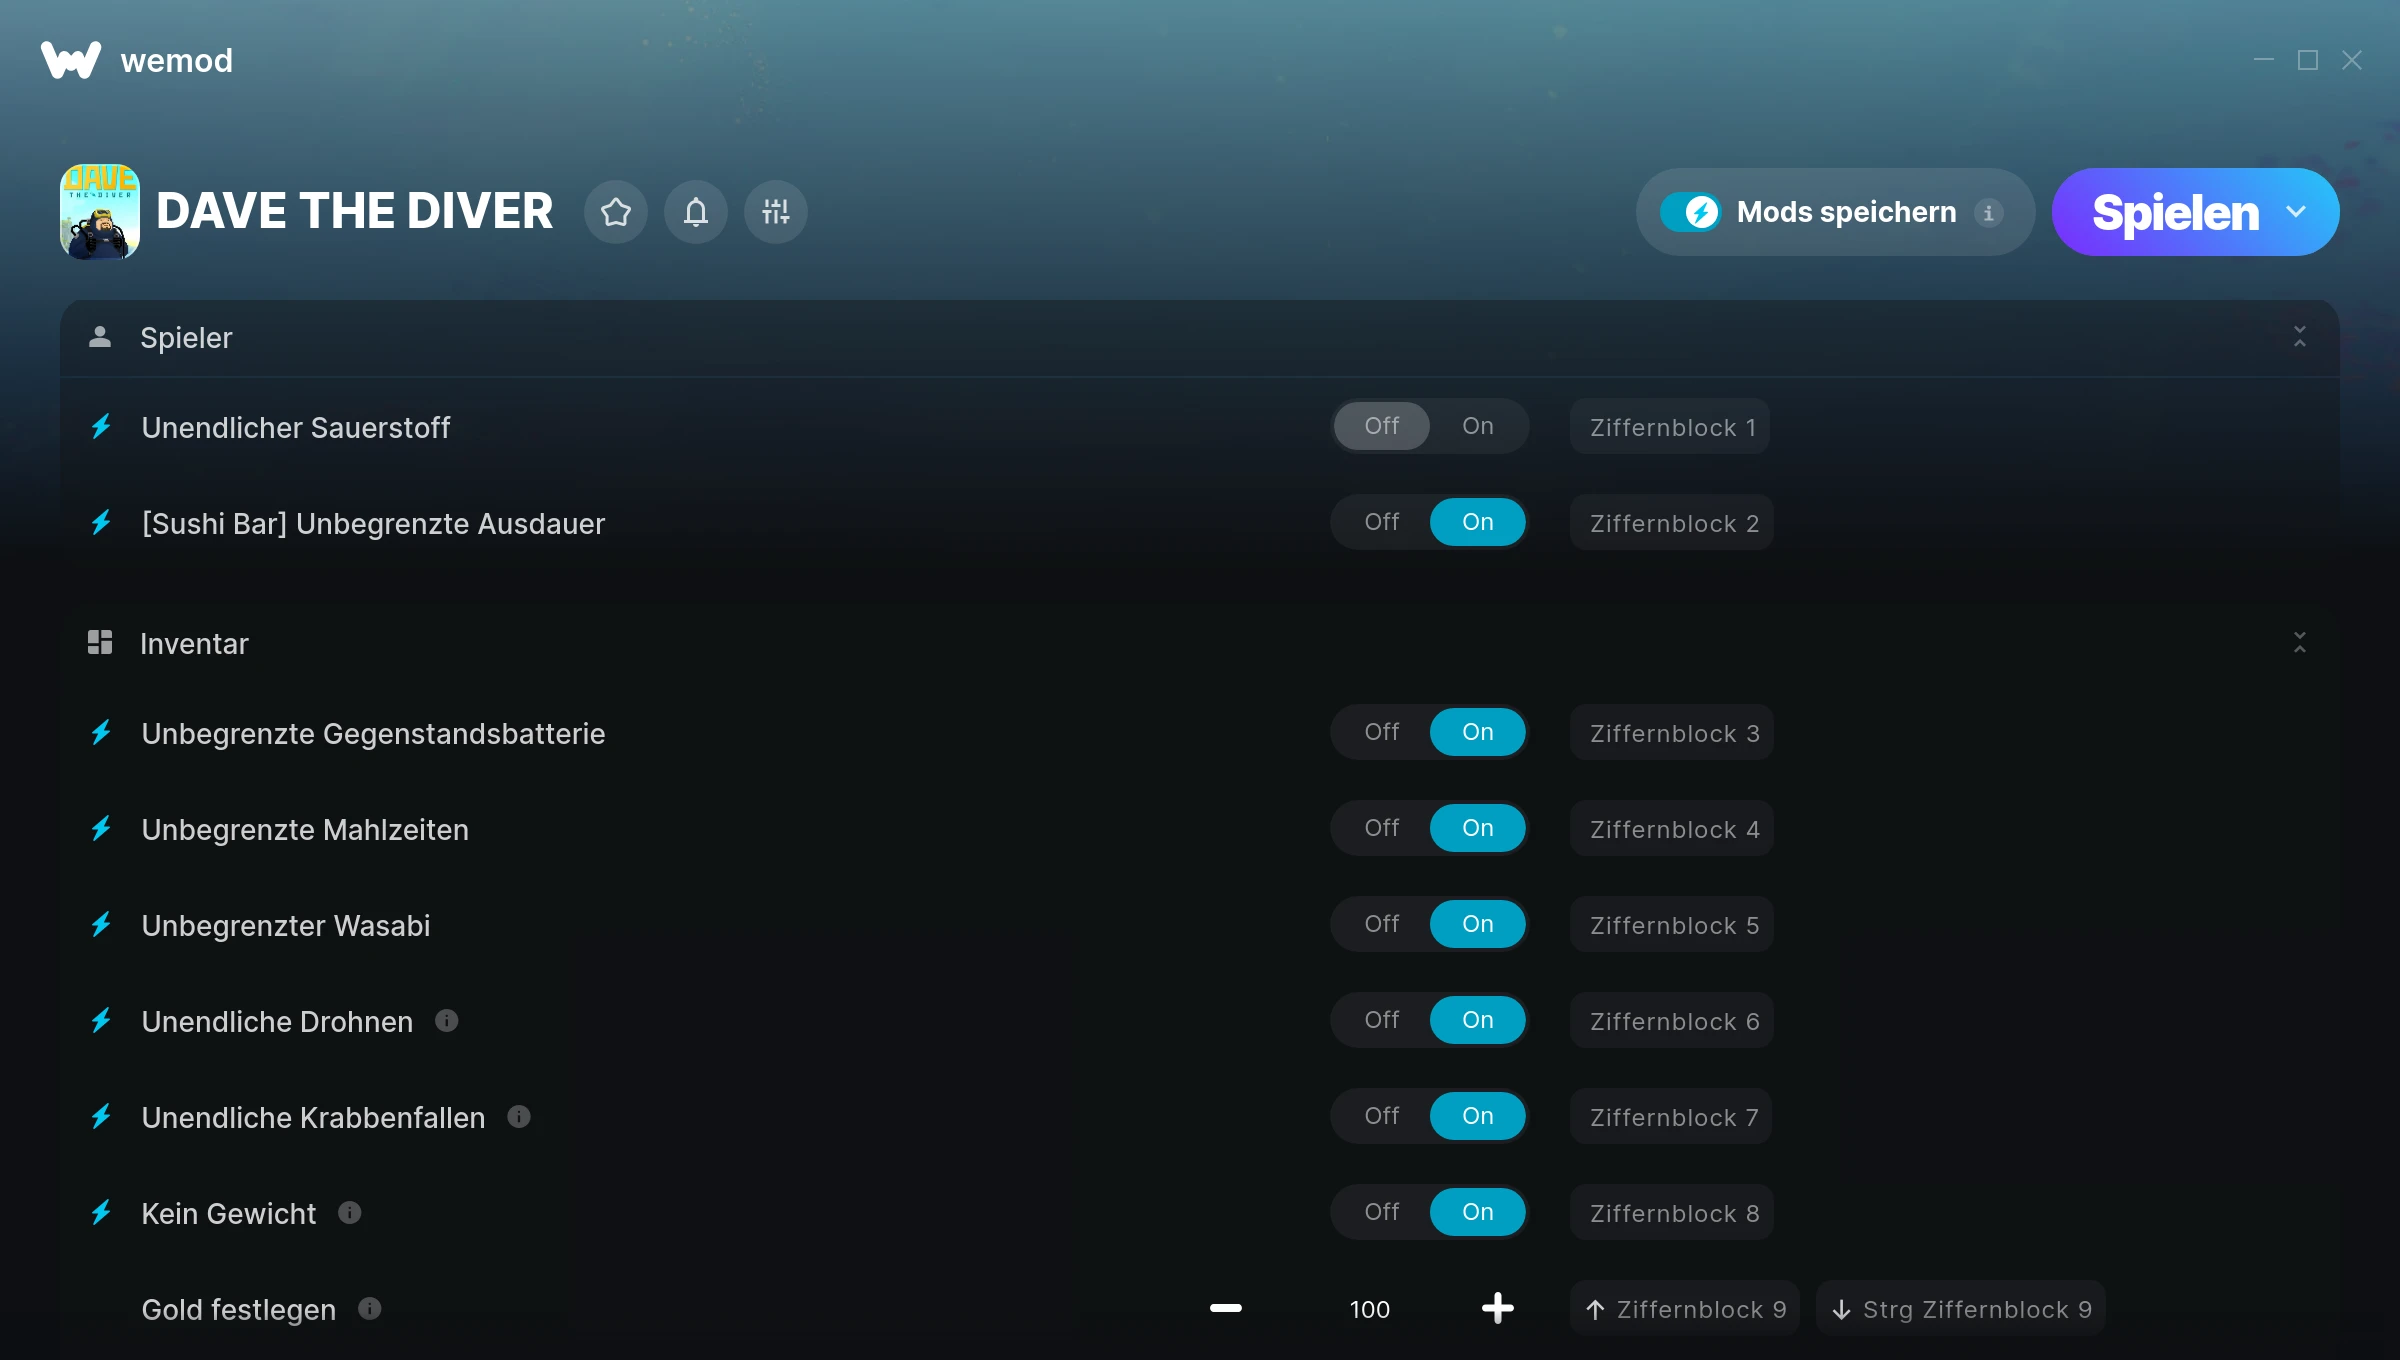This screenshot has height=1360, width=2400.
Task: Show info for Gold festlegen
Action: click(x=370, y=1308)
